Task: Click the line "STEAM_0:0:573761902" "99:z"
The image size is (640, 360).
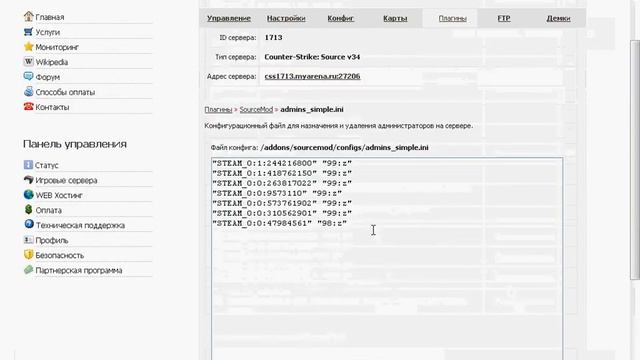Action: point(282,203)
